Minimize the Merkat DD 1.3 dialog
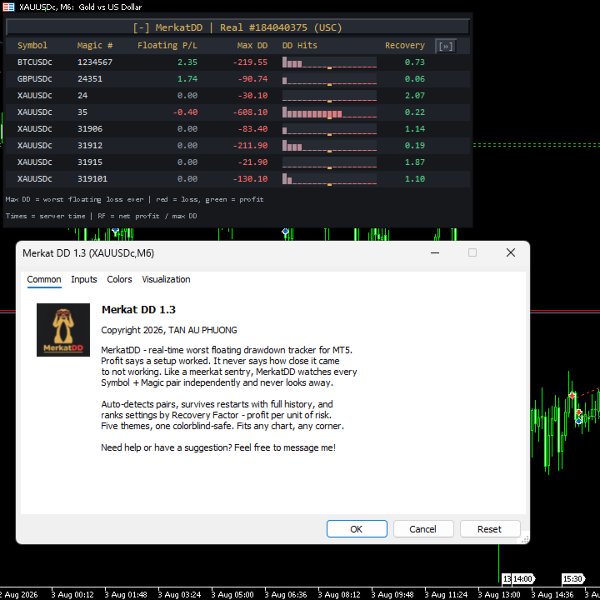Screen dimensions: 600x600 click(x=435, y=253)
